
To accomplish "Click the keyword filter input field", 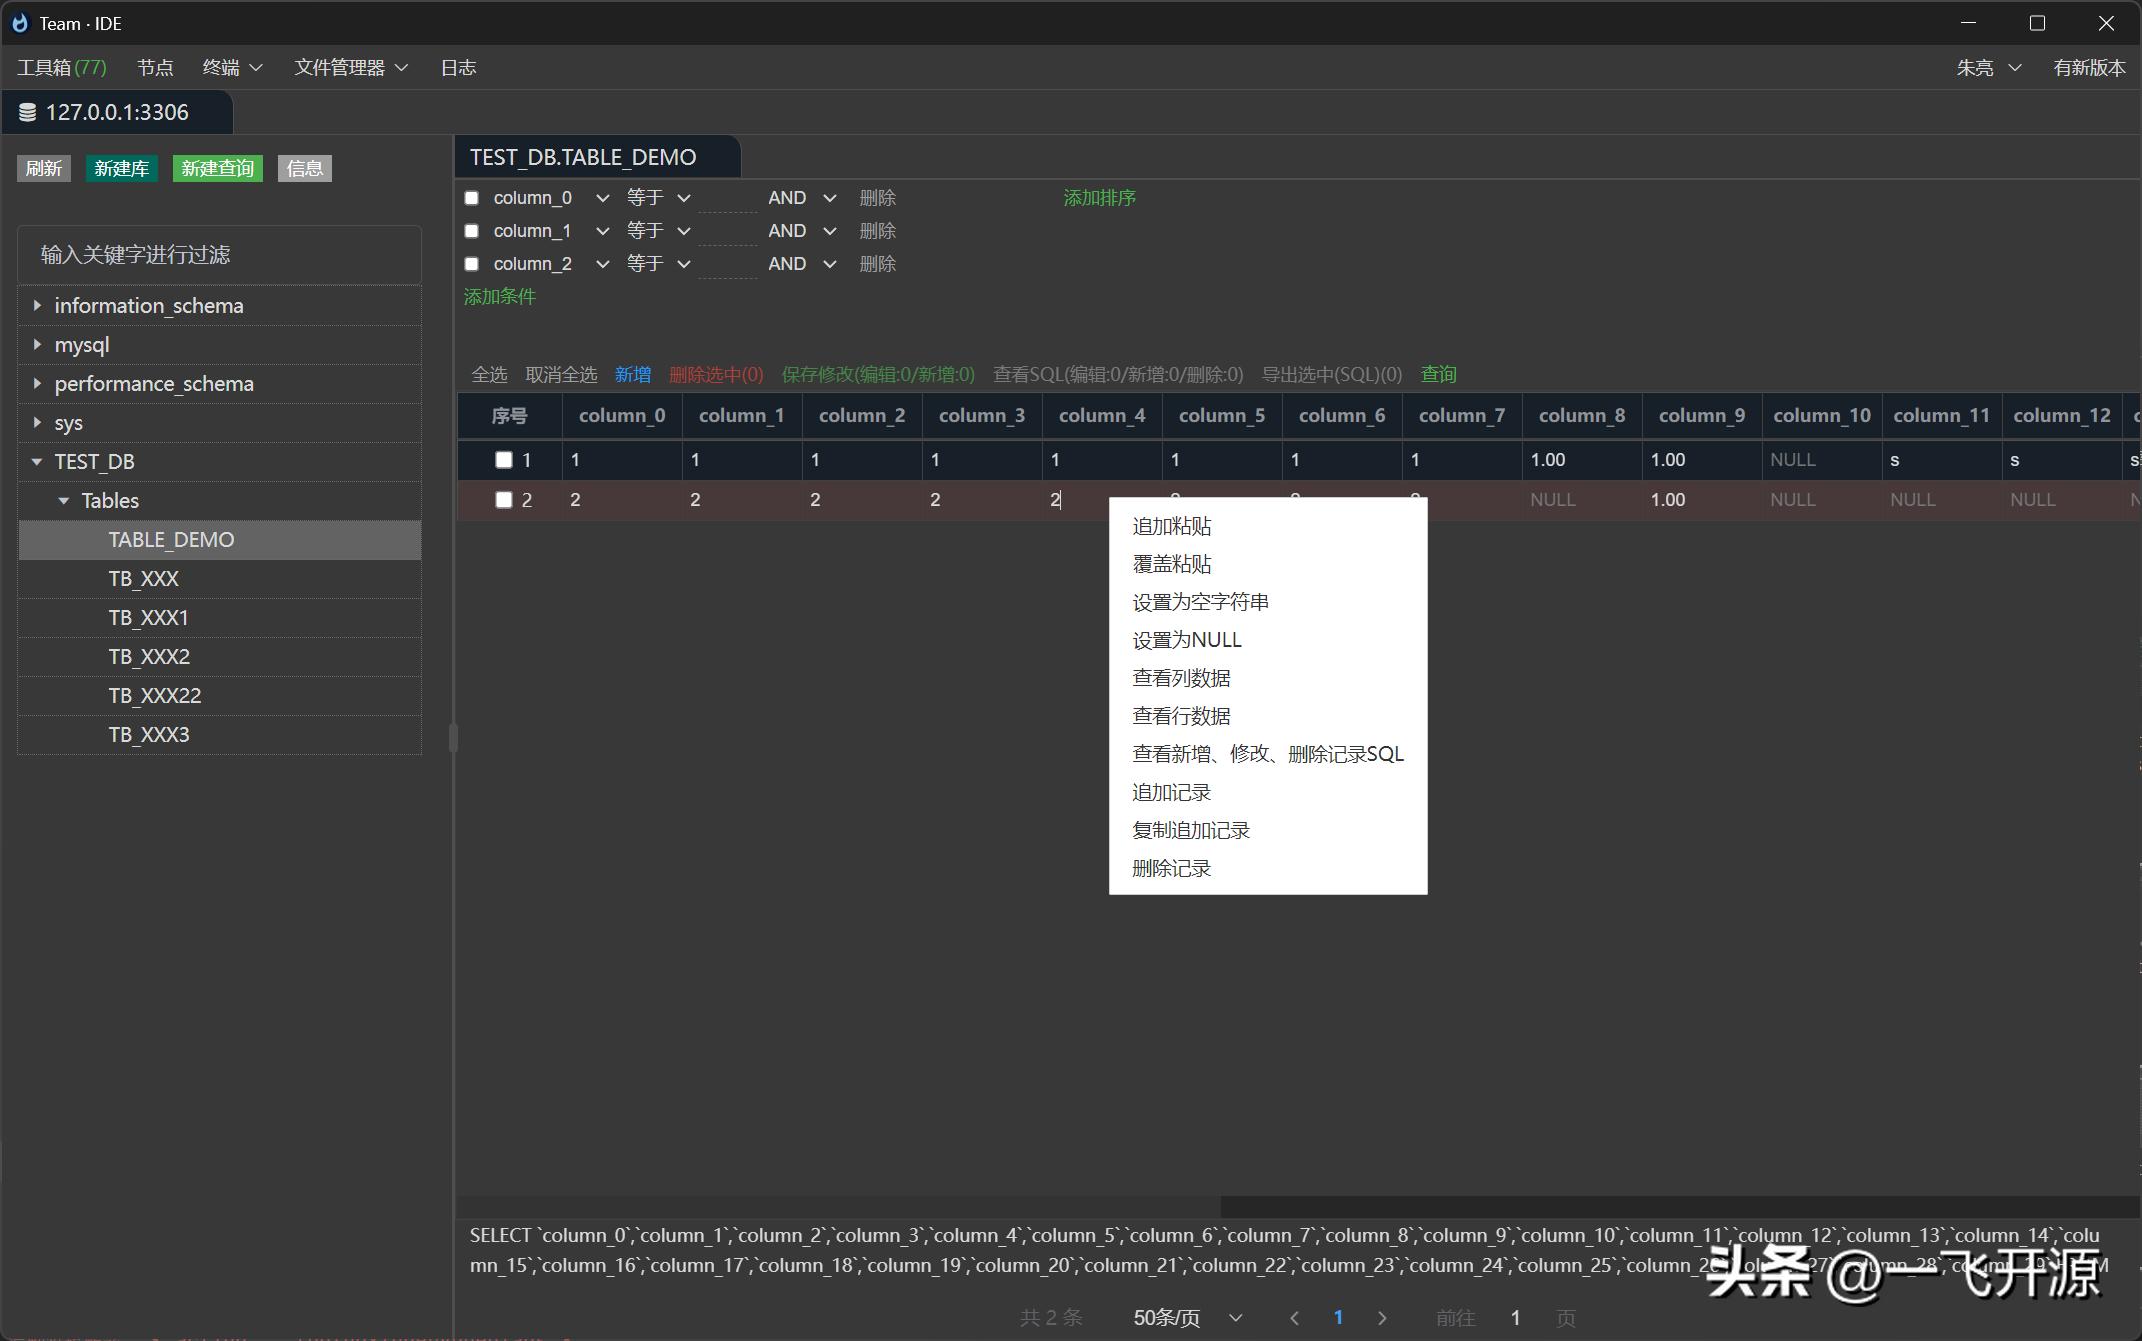I will [219, 255].
